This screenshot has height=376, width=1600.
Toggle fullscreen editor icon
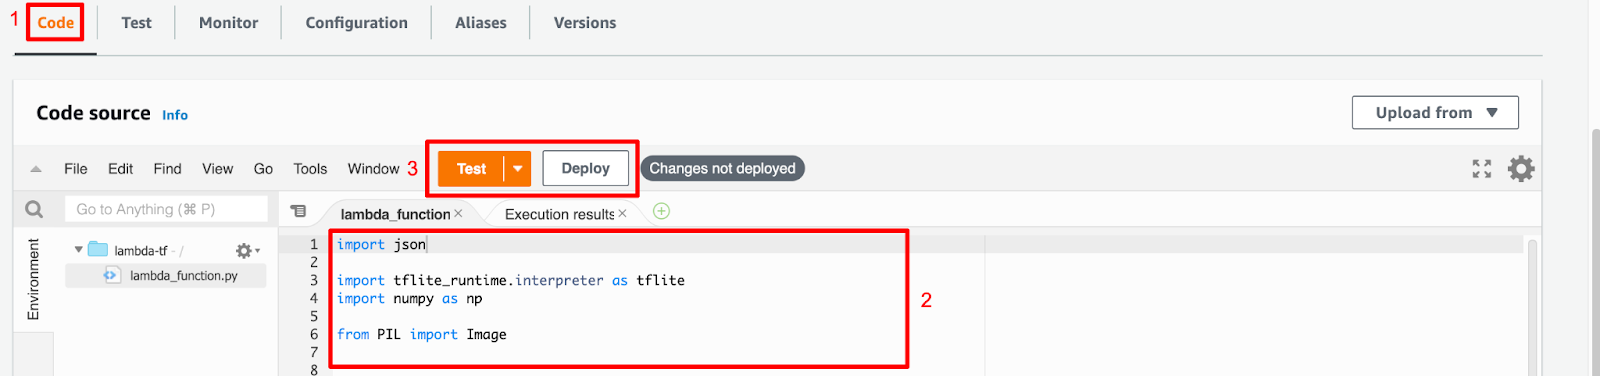point(1482,169)
